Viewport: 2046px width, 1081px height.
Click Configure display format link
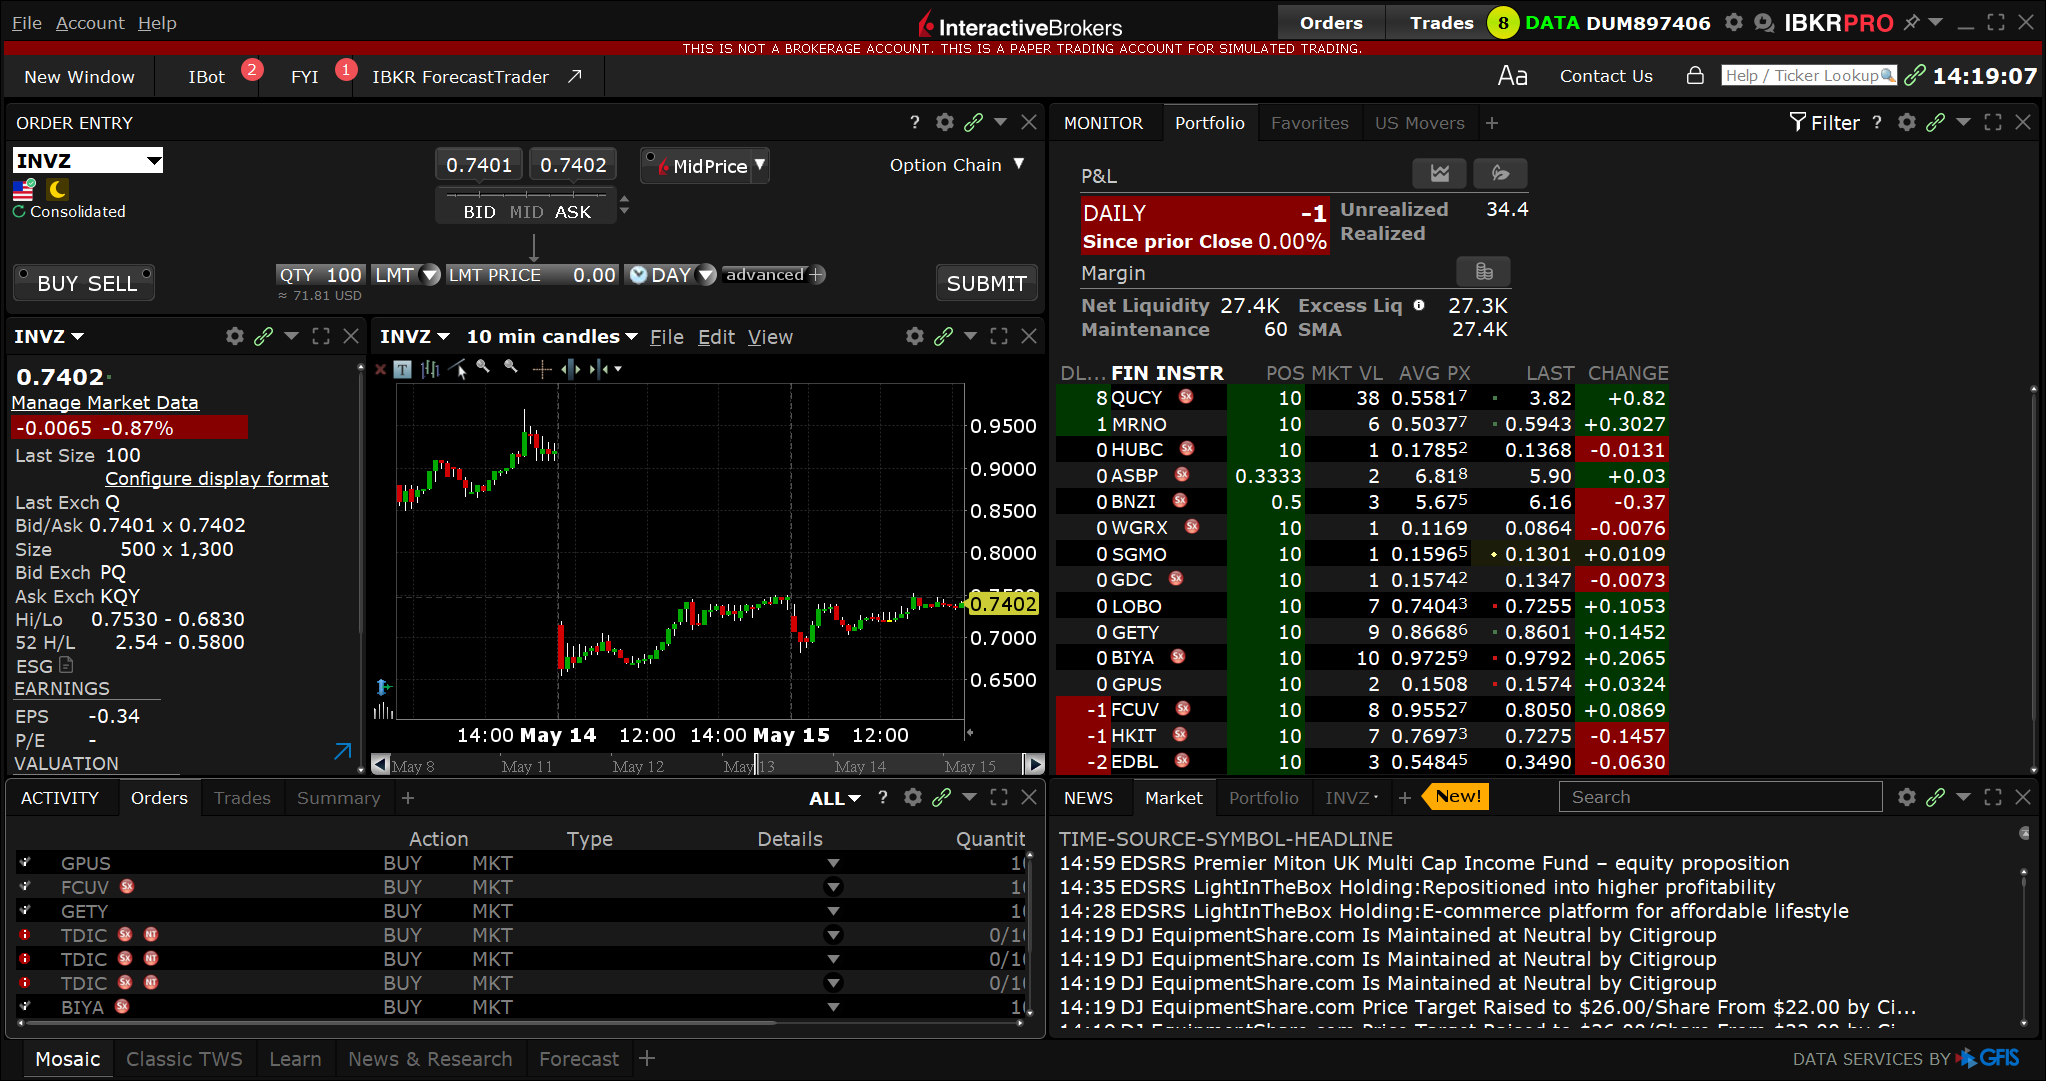coord(216,478)
